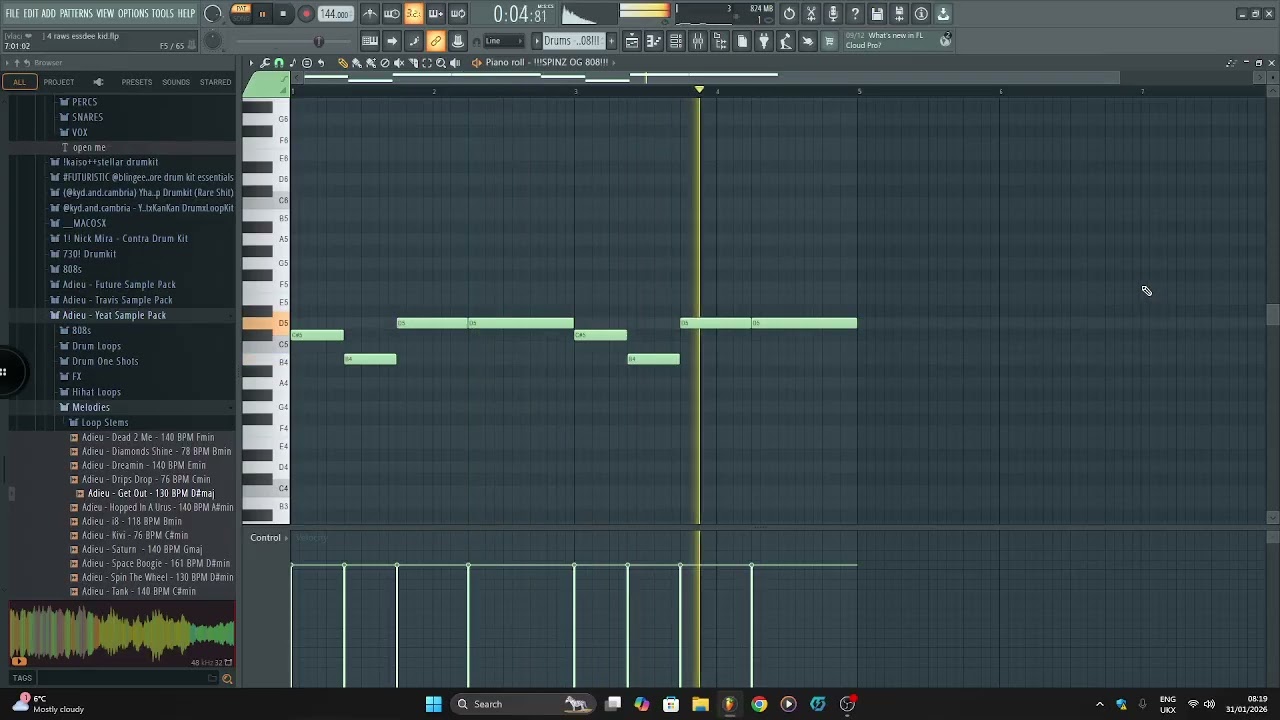Screen dimensions: 1280x720
Task: Click the master pitch slider handle
Action: coord(318,41)
